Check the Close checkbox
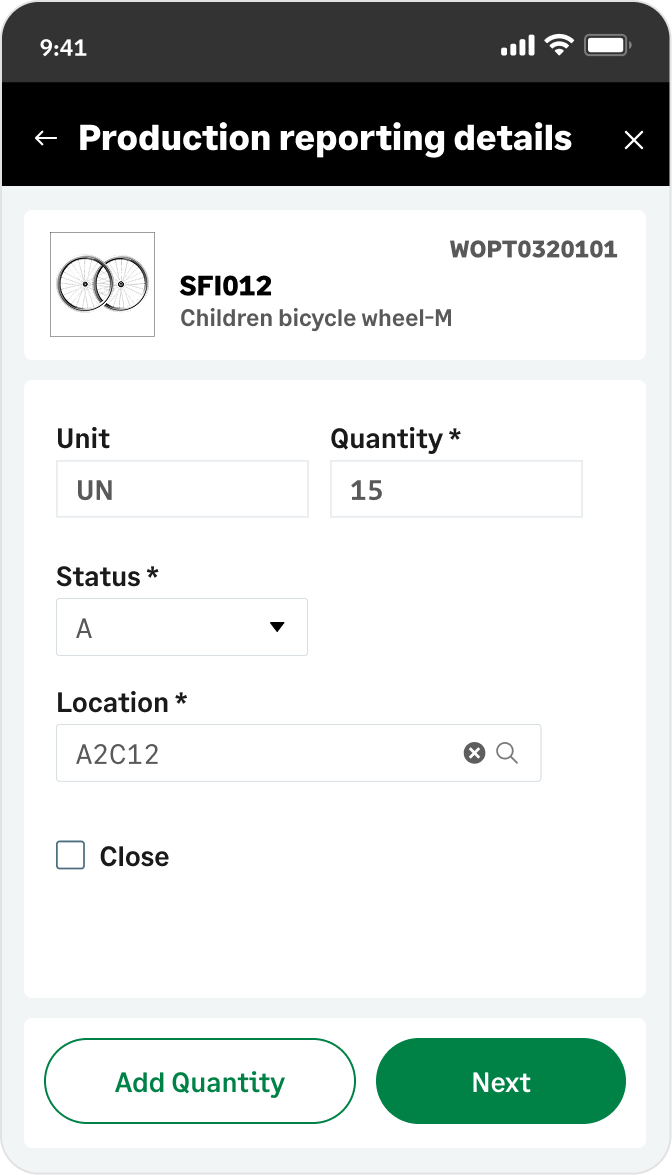 point(70,855)
